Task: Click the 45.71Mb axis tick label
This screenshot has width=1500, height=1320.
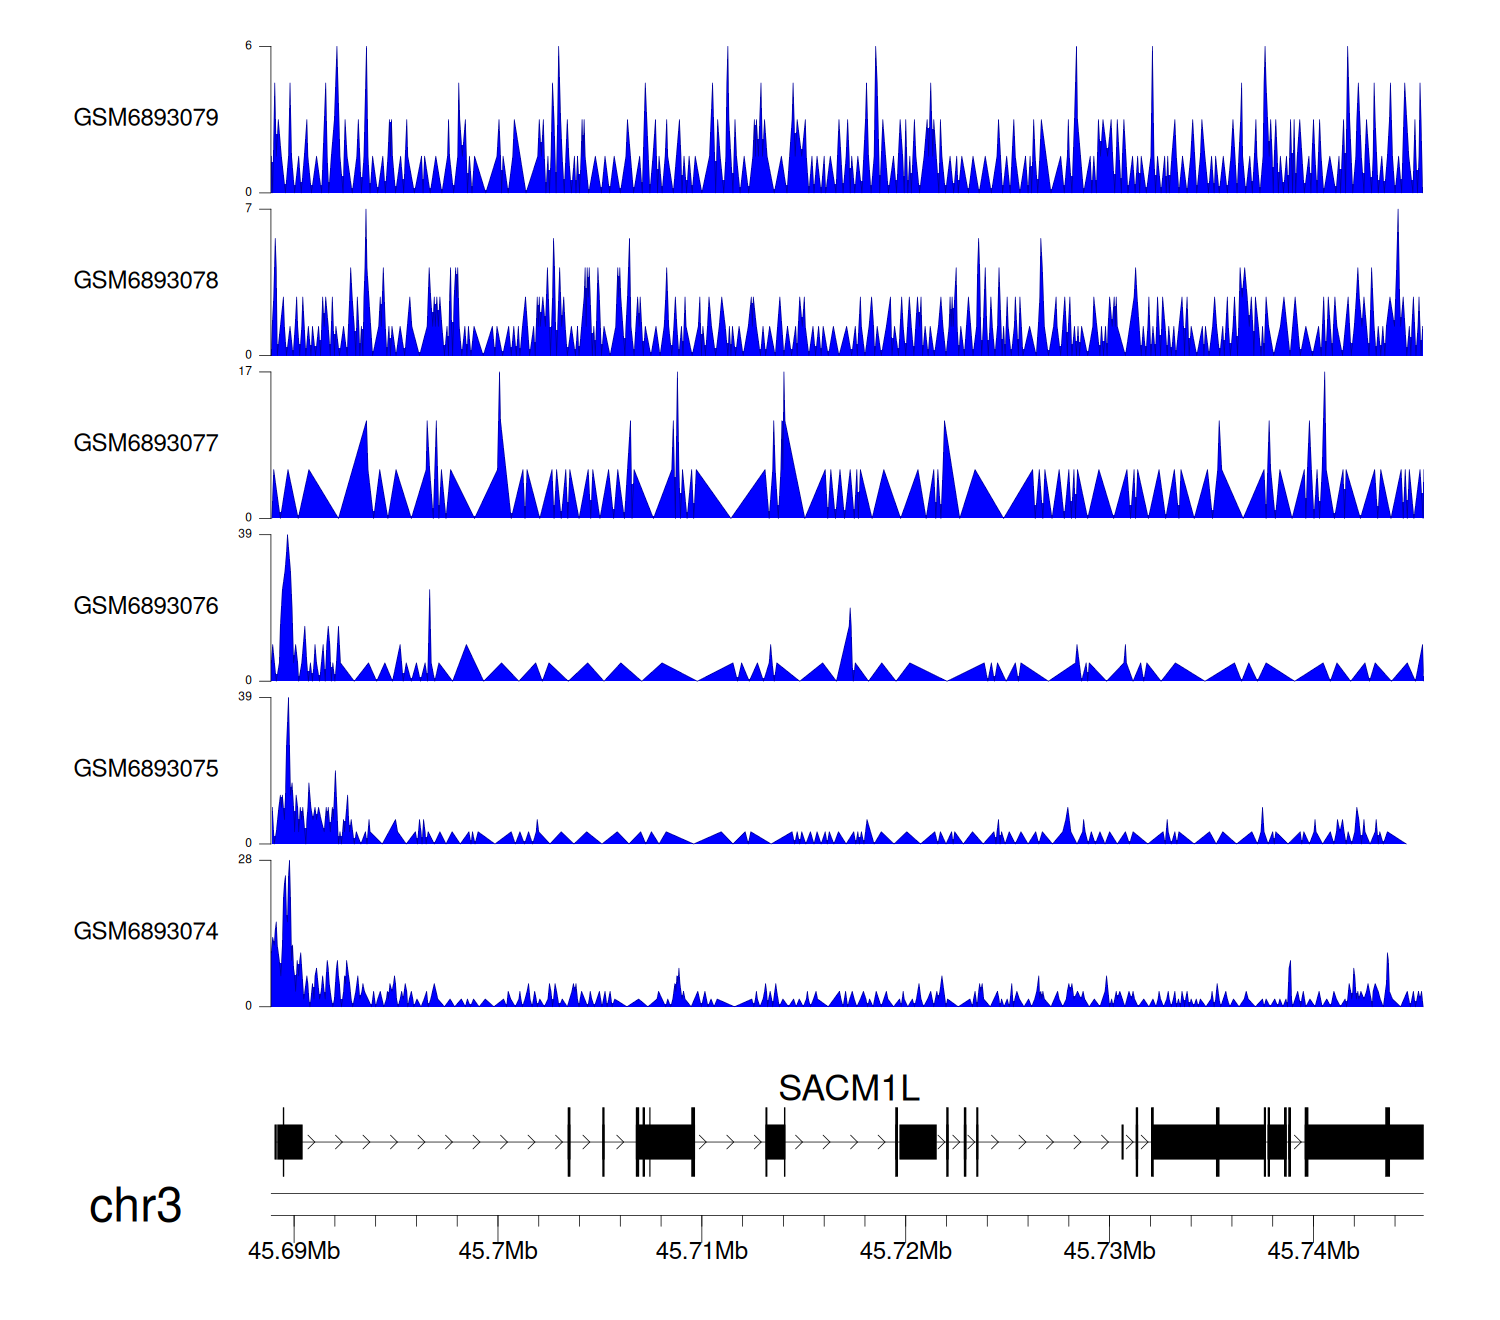Action: 701,1251
